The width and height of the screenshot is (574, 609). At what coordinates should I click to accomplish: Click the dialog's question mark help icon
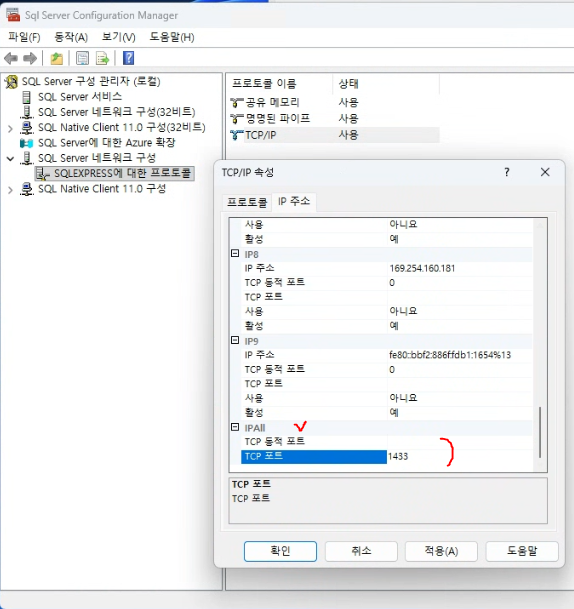click(x=506, y=172)
